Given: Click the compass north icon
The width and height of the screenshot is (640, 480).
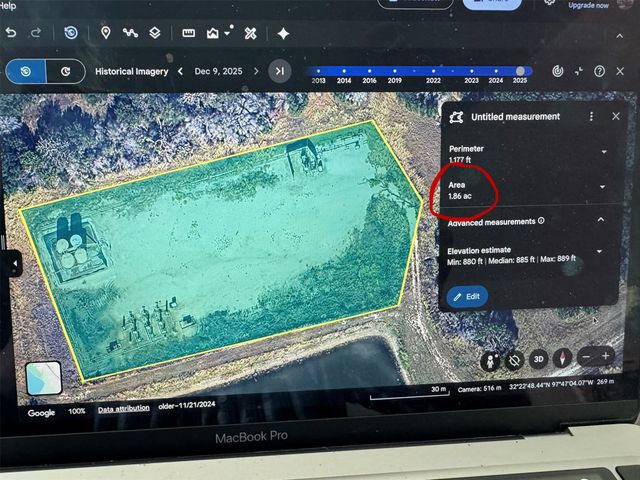Looking at the screenshot, I should (x=562, y=358).
